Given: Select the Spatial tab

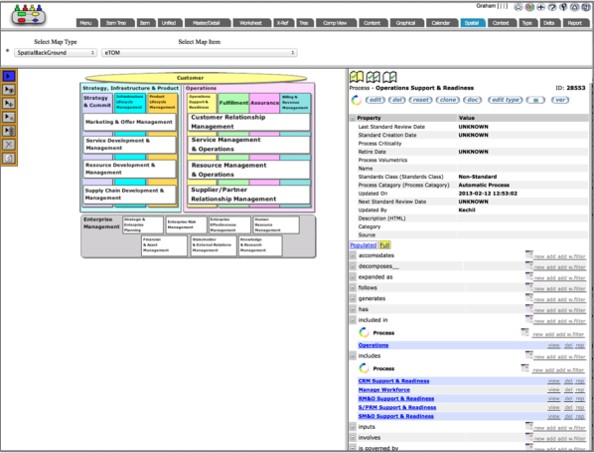Looking at the screenshot, I should tap(473, 23).
